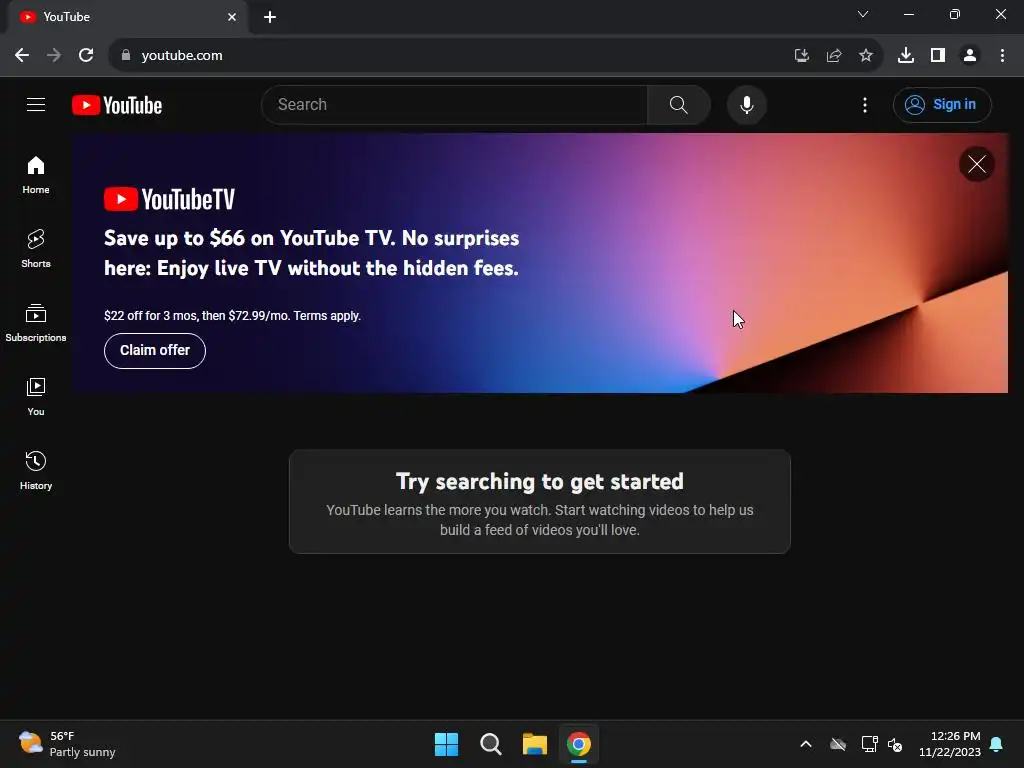
Task: Open Windows taskbar search
Action: click(490, 744)
